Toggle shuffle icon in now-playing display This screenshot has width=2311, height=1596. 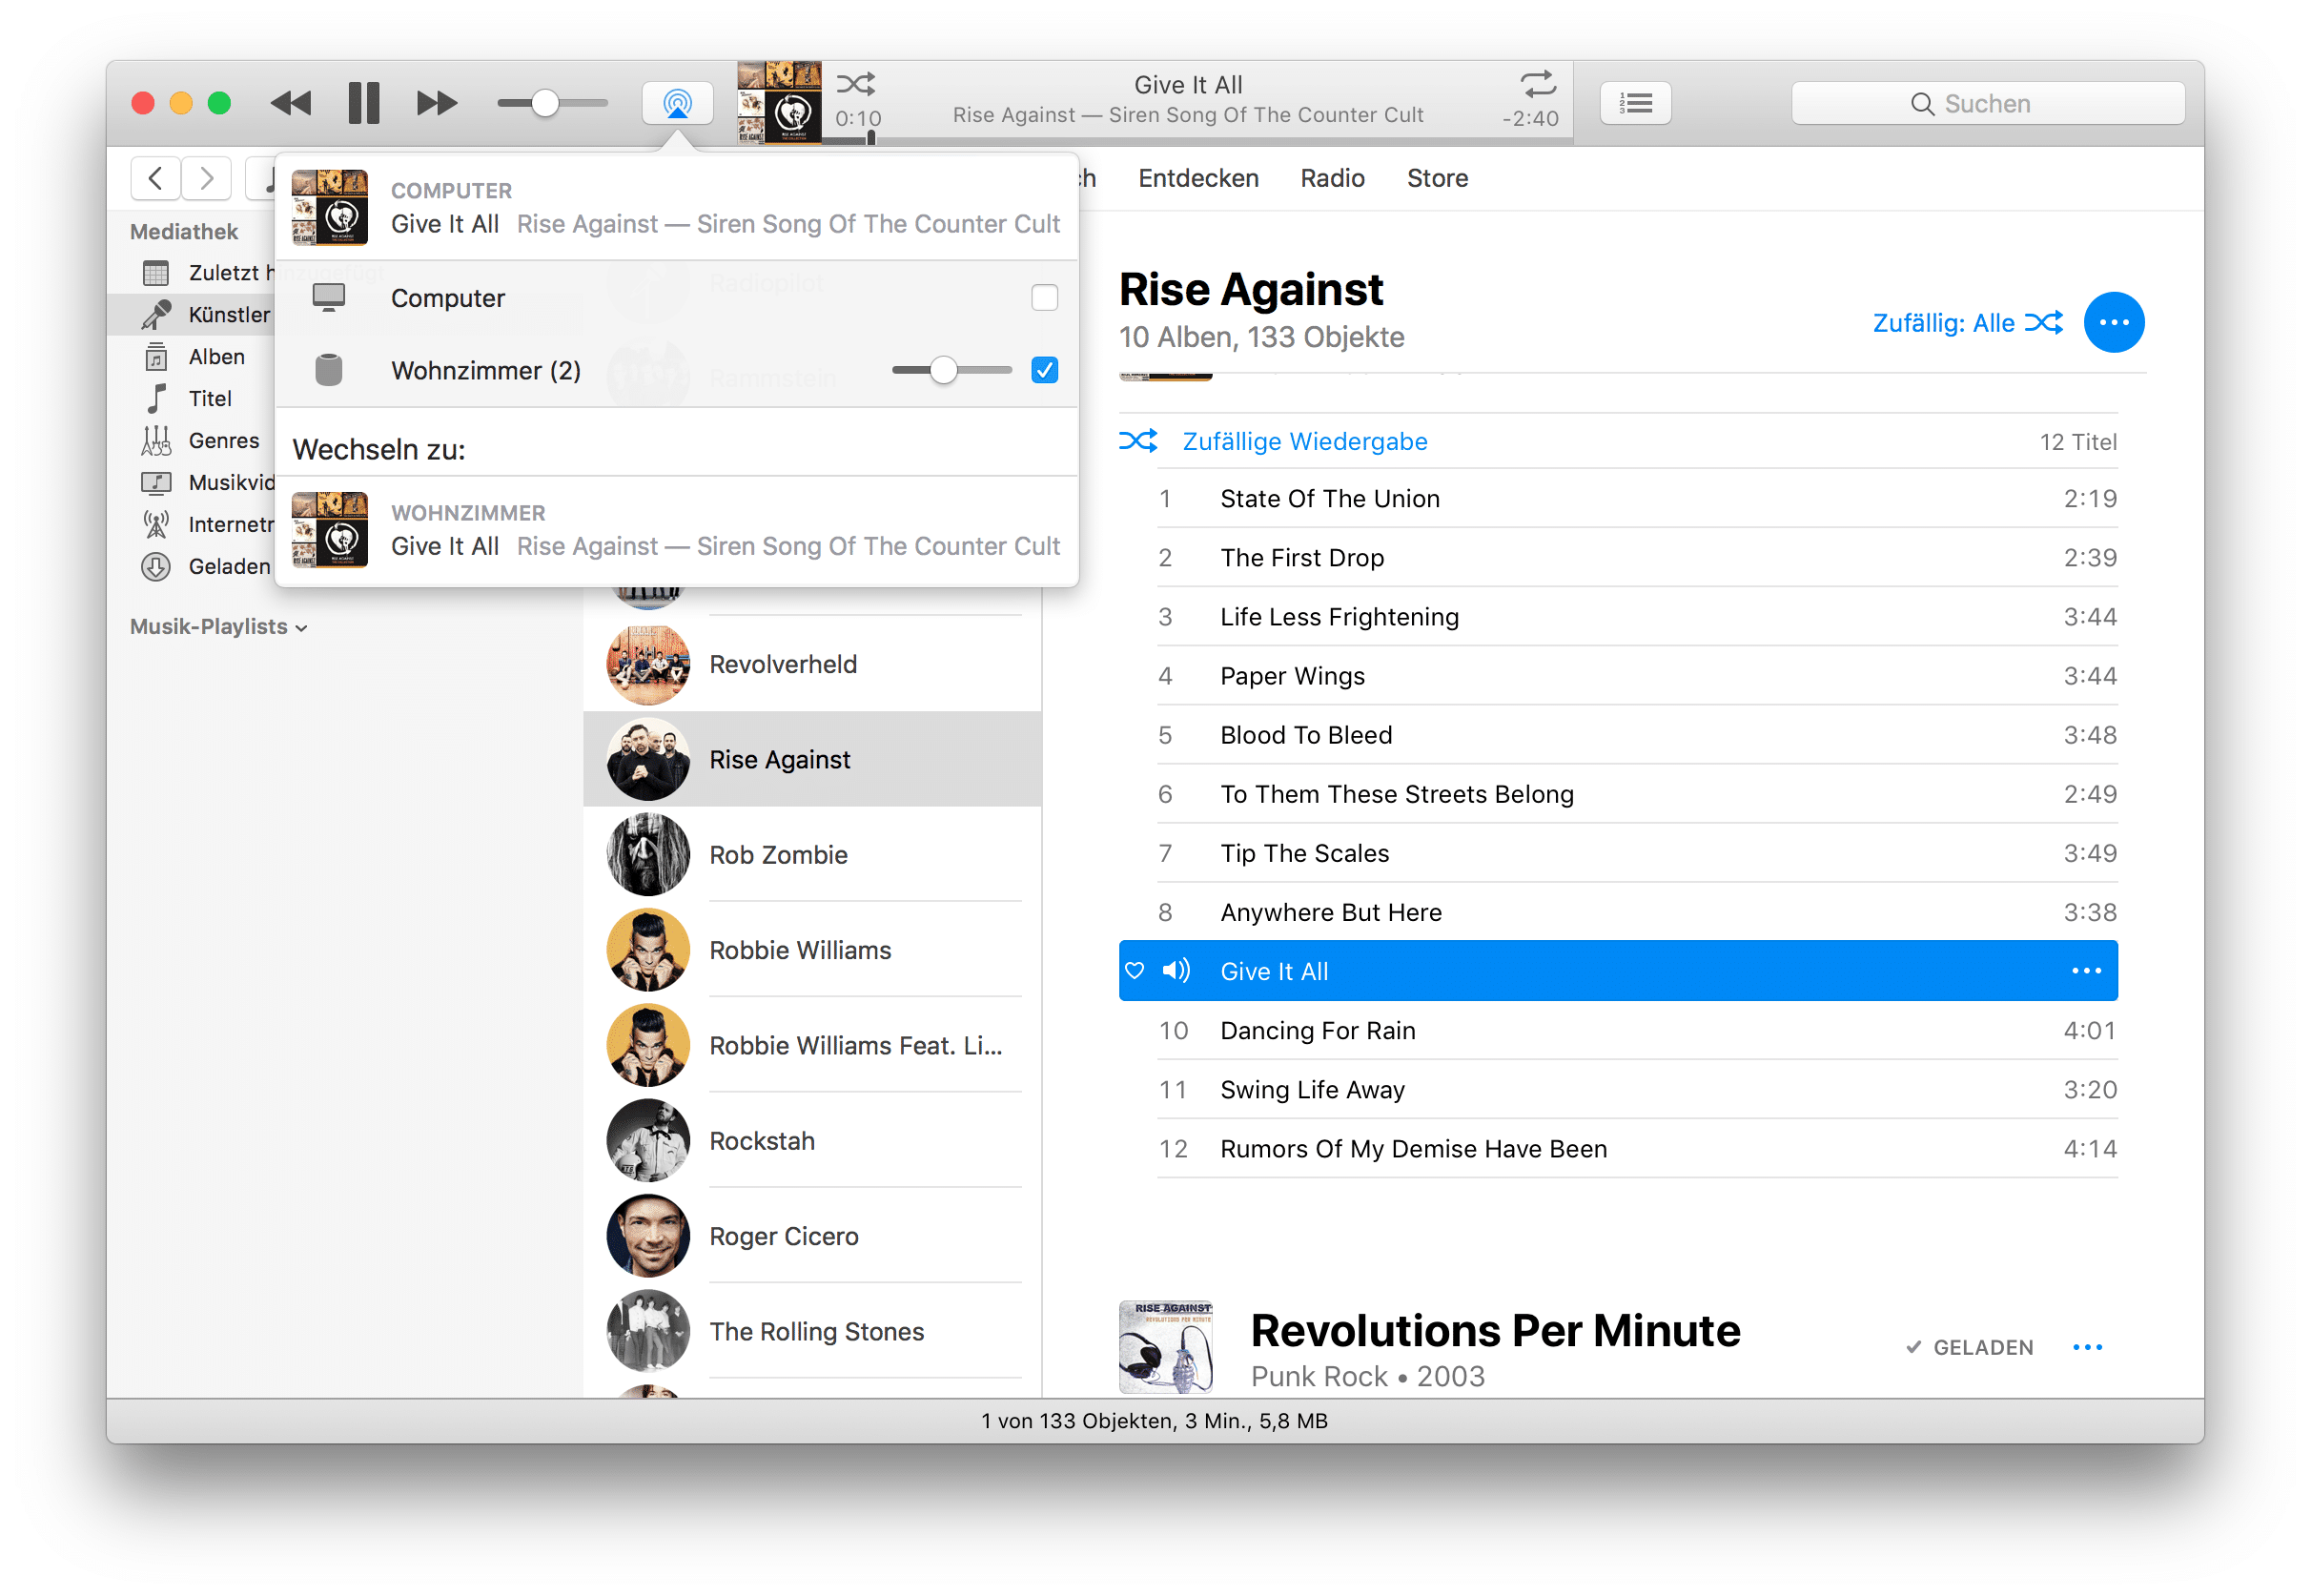click(856, 83)
